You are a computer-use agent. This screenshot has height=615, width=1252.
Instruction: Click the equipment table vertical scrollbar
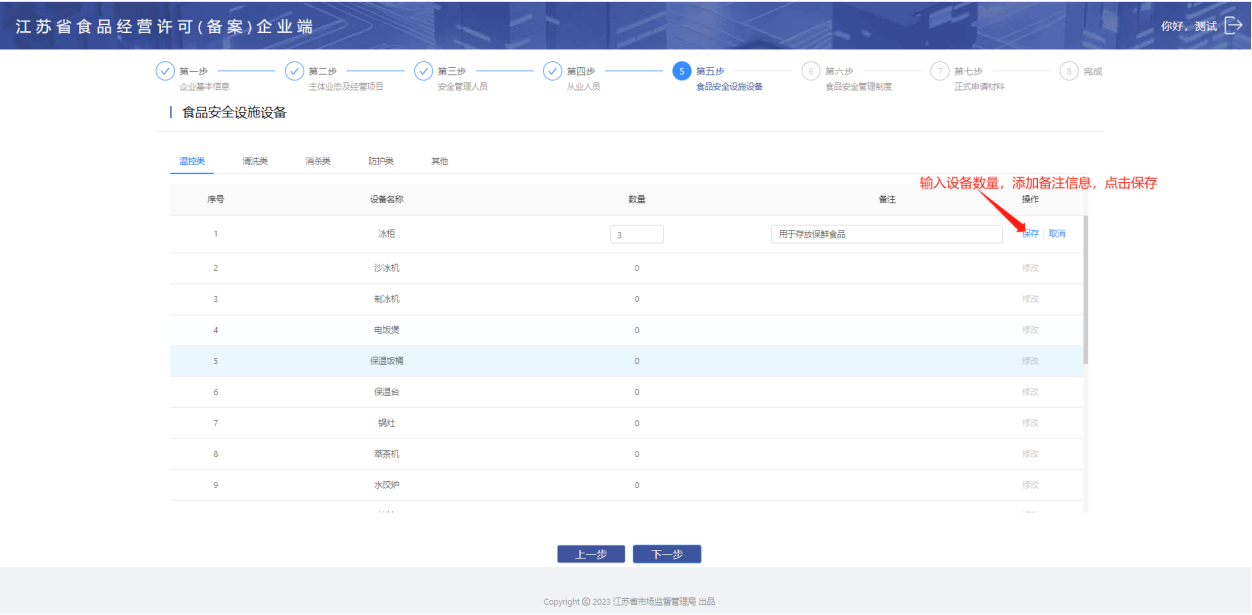tap(1086, 290)
